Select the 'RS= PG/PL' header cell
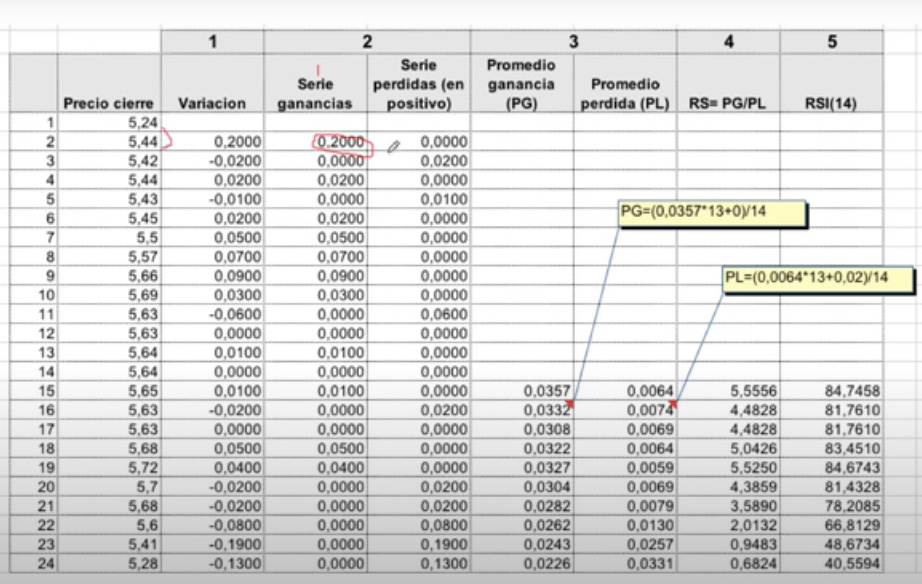The width and height of the screenshot is (922, 584). click(x=728, y=102)
